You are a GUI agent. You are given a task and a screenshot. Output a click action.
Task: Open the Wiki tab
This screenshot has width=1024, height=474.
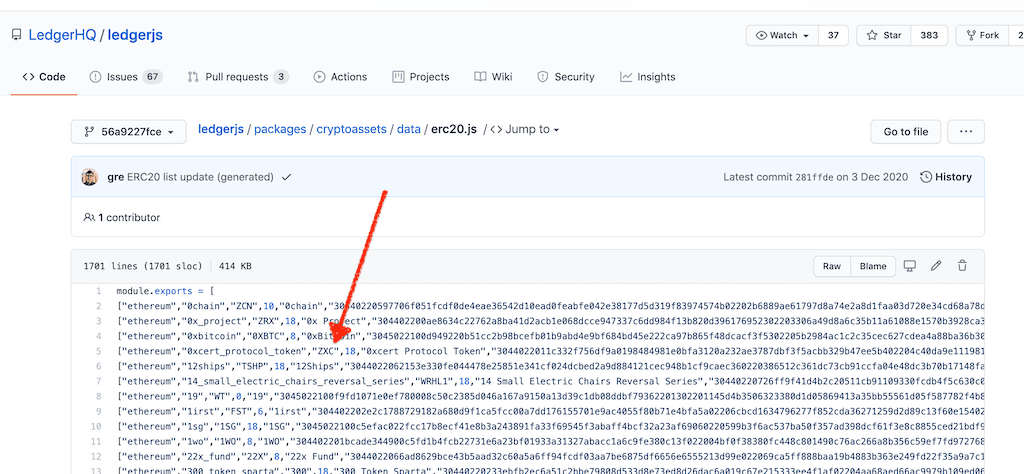493,77
